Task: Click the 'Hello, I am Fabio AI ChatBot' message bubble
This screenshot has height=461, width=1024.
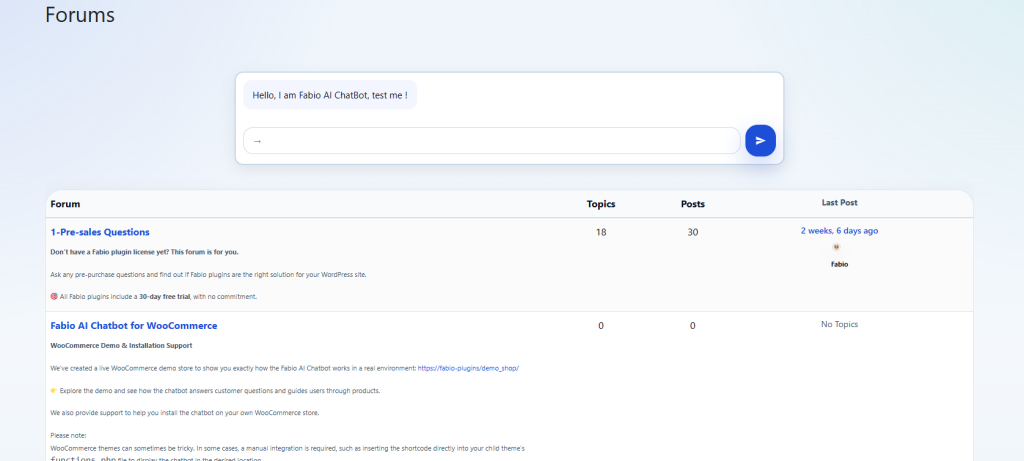Action: pos(330,95)
